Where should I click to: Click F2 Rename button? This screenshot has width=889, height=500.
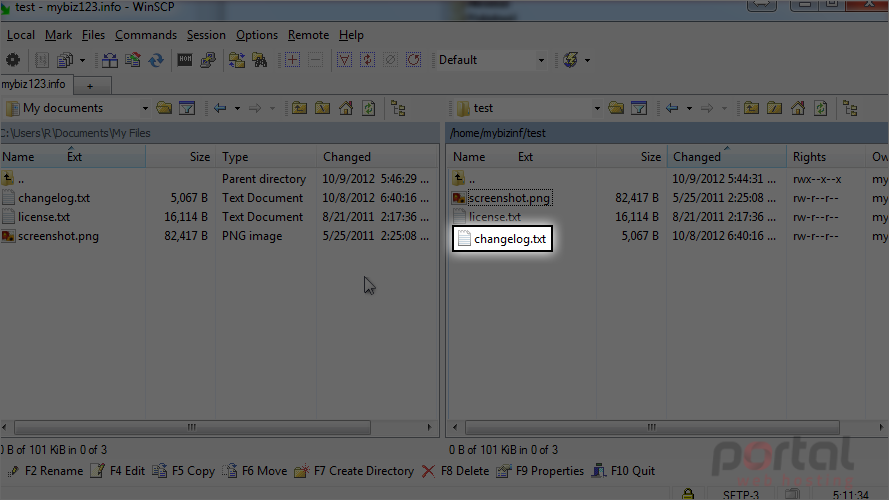pos(45,471)
